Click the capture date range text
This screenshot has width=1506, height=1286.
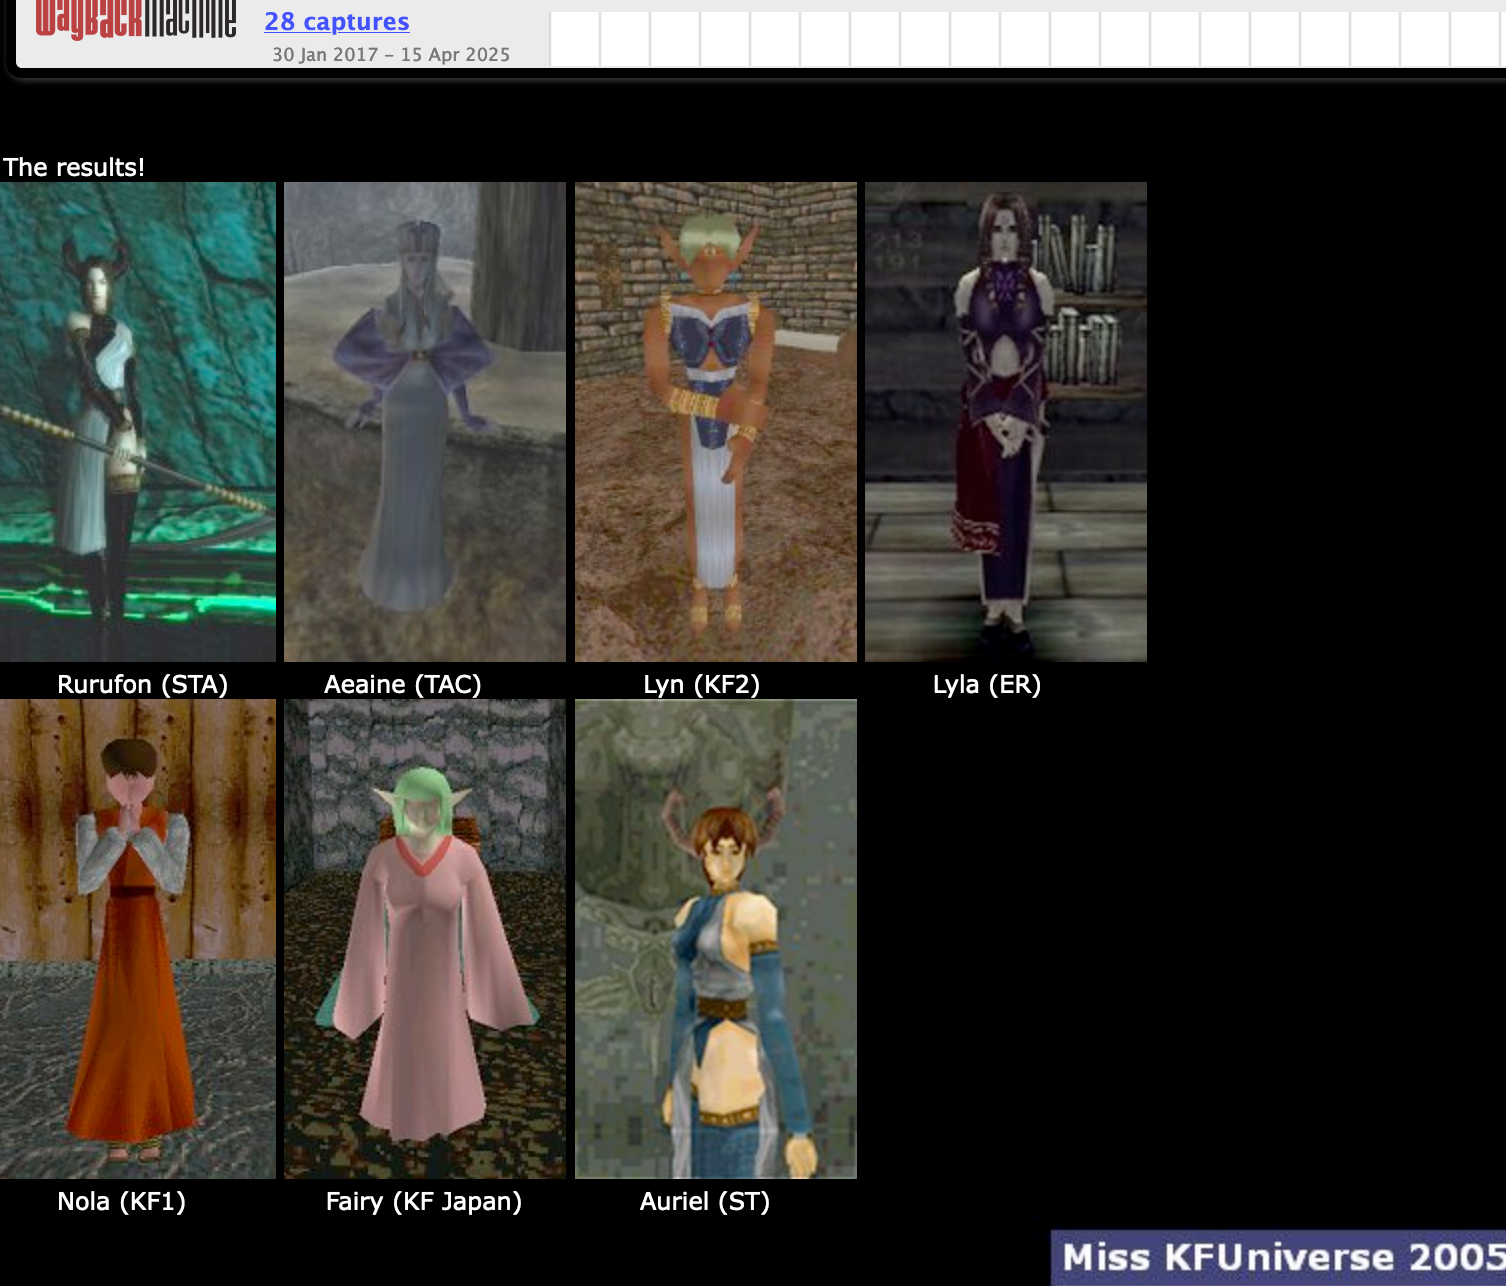coord(391,55)
